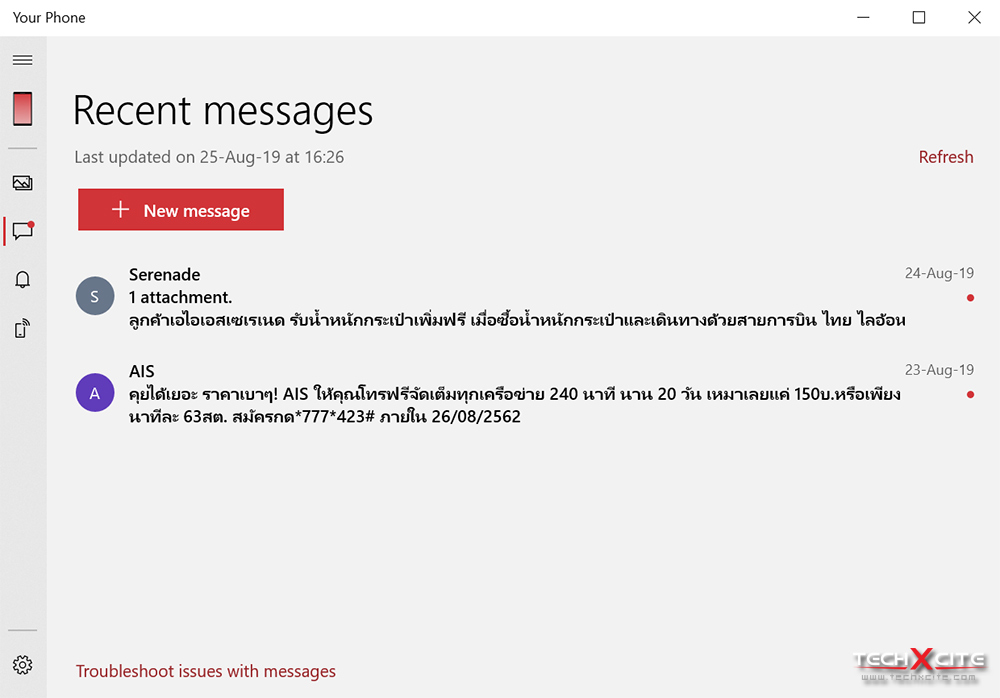Image resolution: width=1000 pixels, height=698 pixels.
Task: Open Troubleshoot issues with messages link
Action: (205, 671)
